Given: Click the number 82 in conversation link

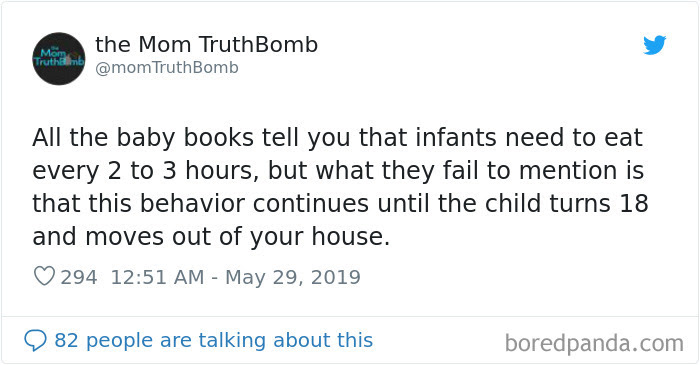Looking at the screenshot, I should pos(67,341).
